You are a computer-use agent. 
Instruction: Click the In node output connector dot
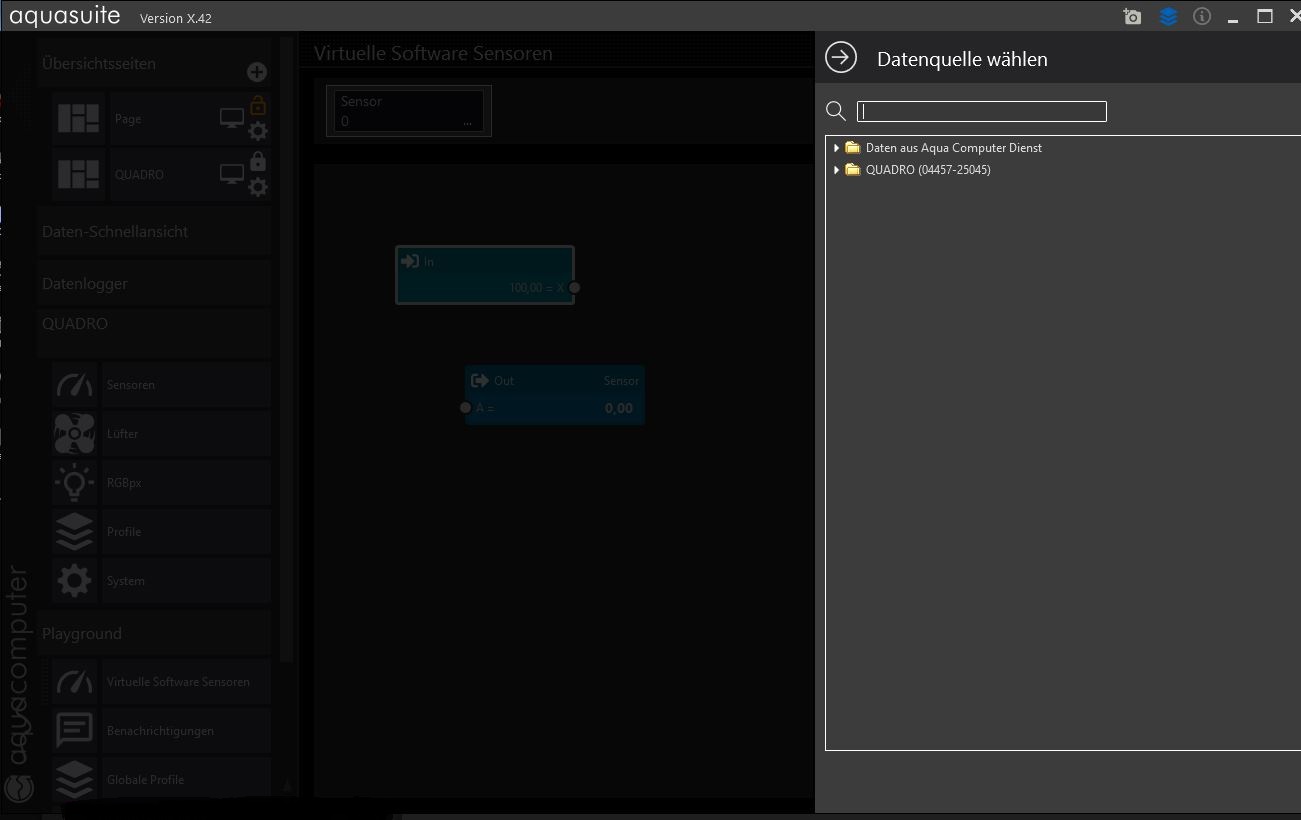(574, 288)
